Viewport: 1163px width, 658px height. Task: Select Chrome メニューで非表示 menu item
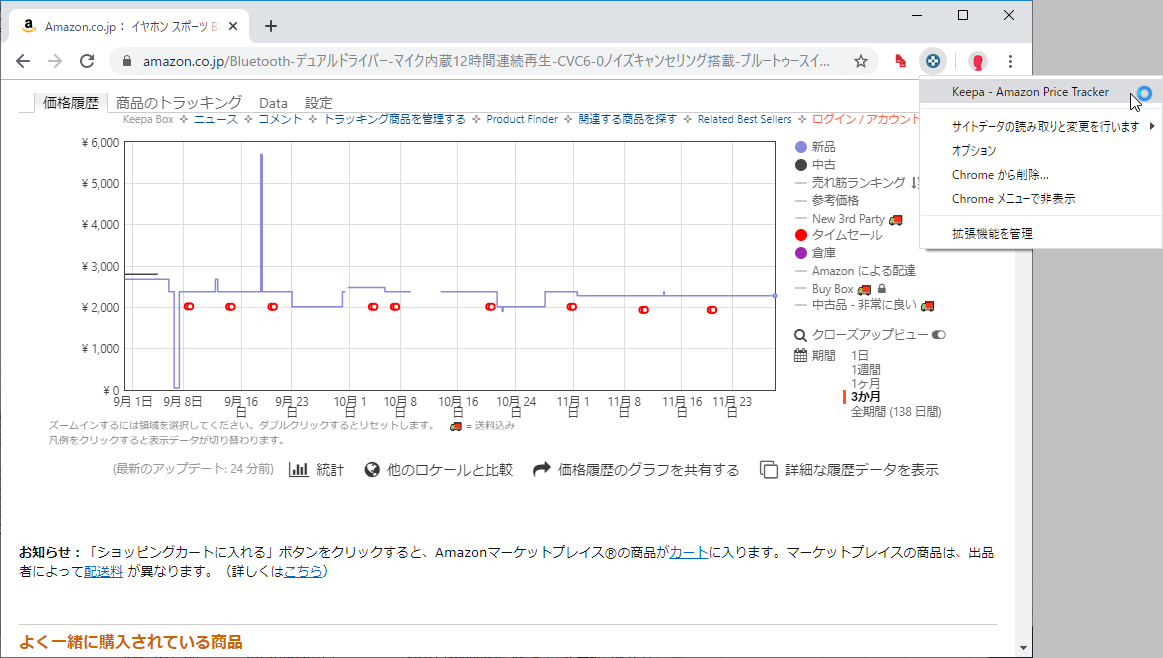pyautogui.click(x=1041, y=199)
